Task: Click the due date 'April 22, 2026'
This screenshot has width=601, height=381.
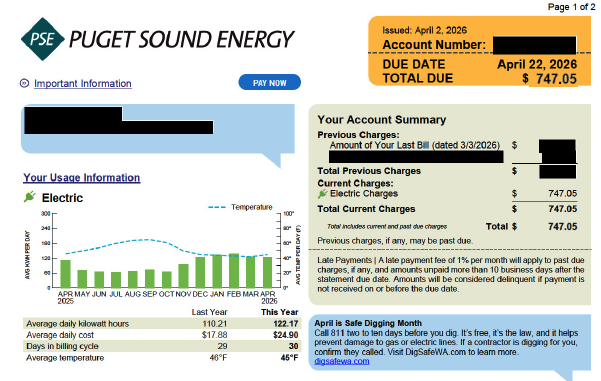Action: [x=537, y=64]
